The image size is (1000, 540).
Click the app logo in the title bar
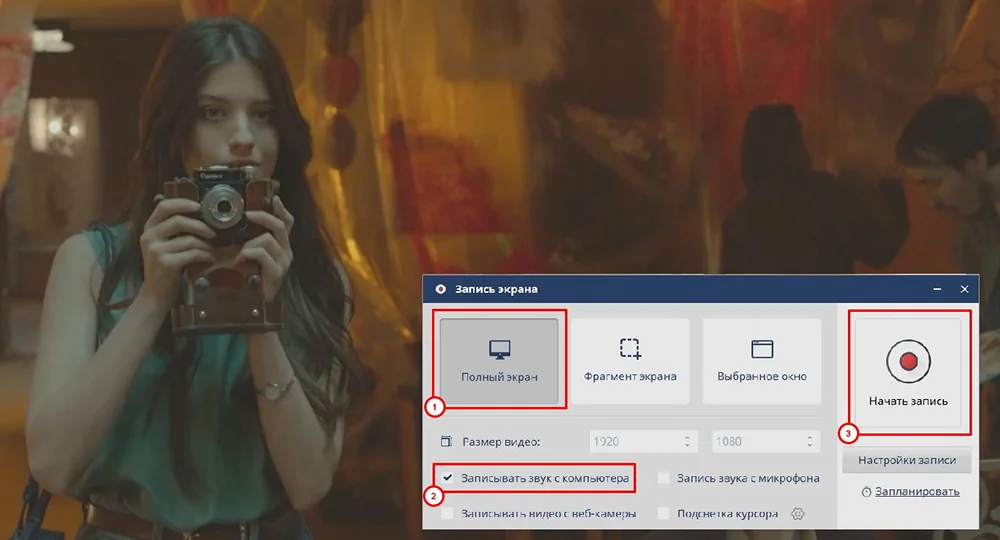439,289
